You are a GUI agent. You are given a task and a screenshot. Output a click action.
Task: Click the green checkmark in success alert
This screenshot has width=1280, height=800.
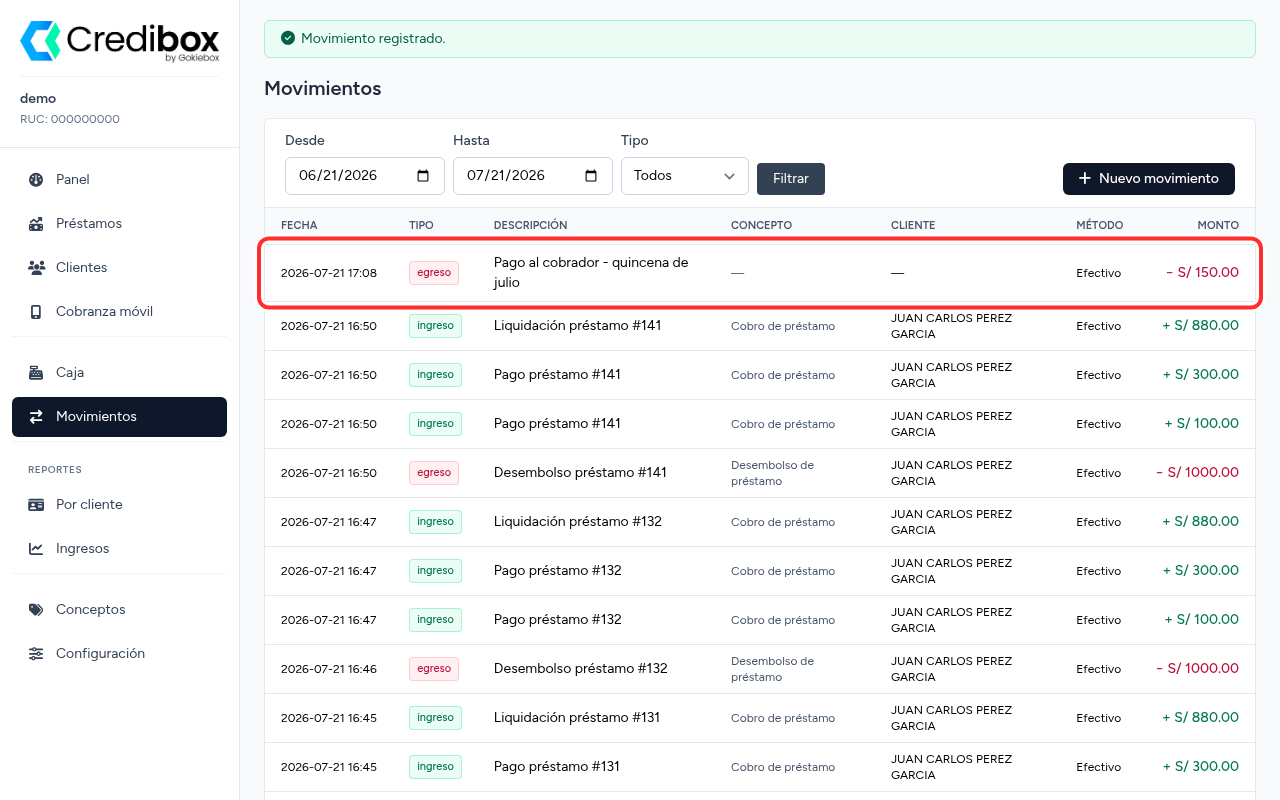pyautogui.click(x=288, y=38)
